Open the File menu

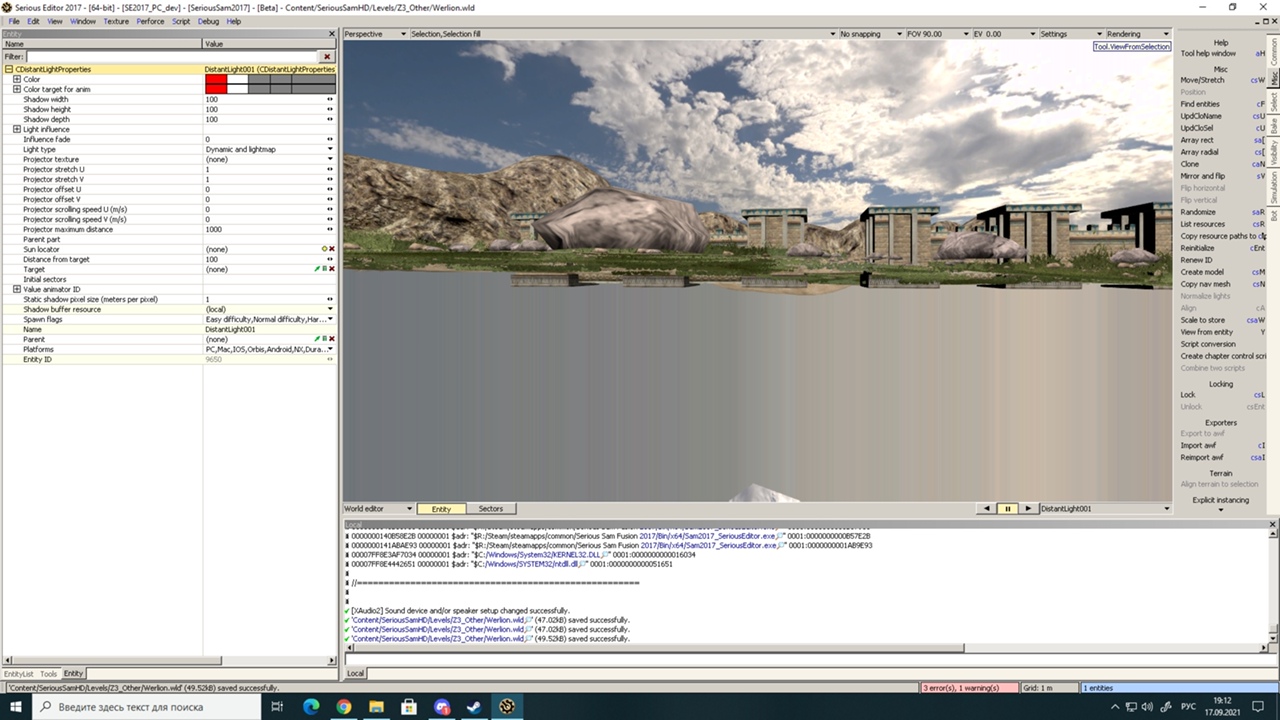(14, 21)
